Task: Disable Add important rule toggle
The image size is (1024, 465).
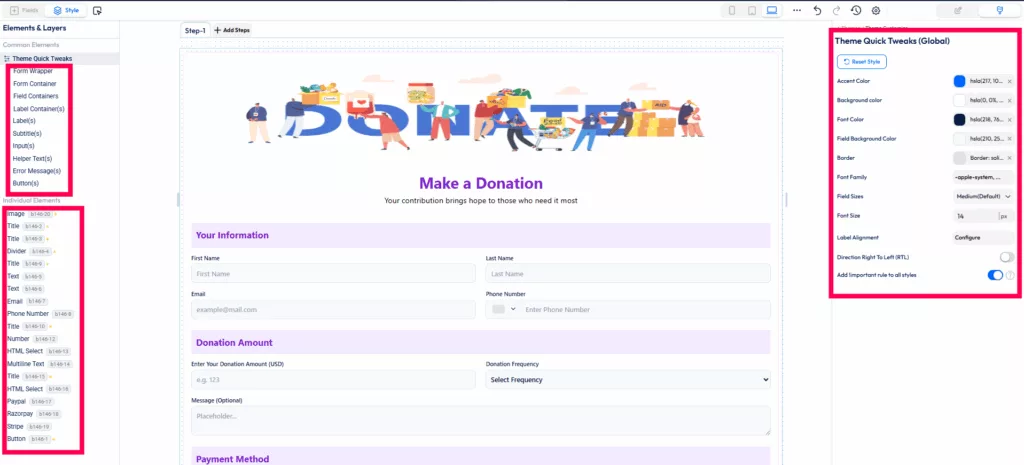Action: click(x=995, y=275)
